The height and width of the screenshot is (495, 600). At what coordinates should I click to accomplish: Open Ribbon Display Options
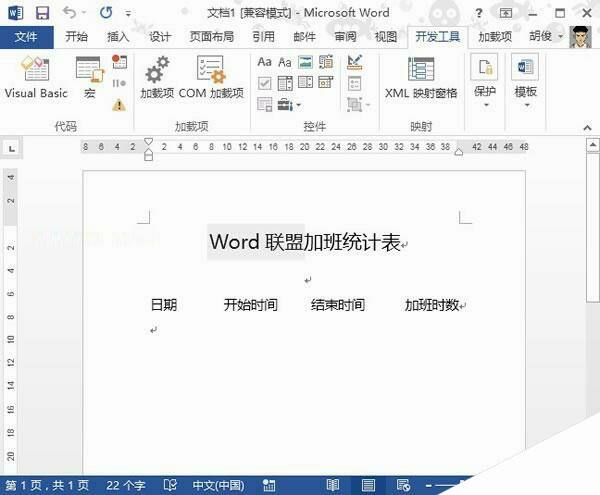(x=506, y=13)
